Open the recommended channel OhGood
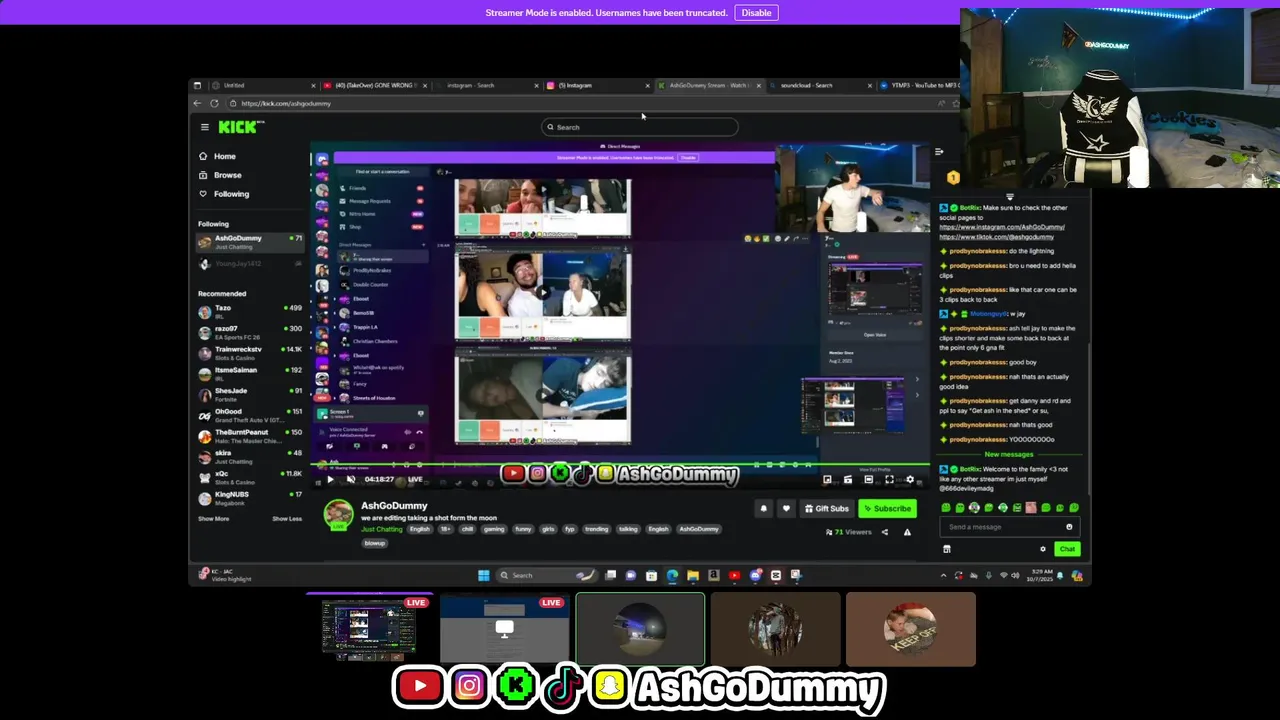Screen dimensions: 1280x720 point(250,415)
